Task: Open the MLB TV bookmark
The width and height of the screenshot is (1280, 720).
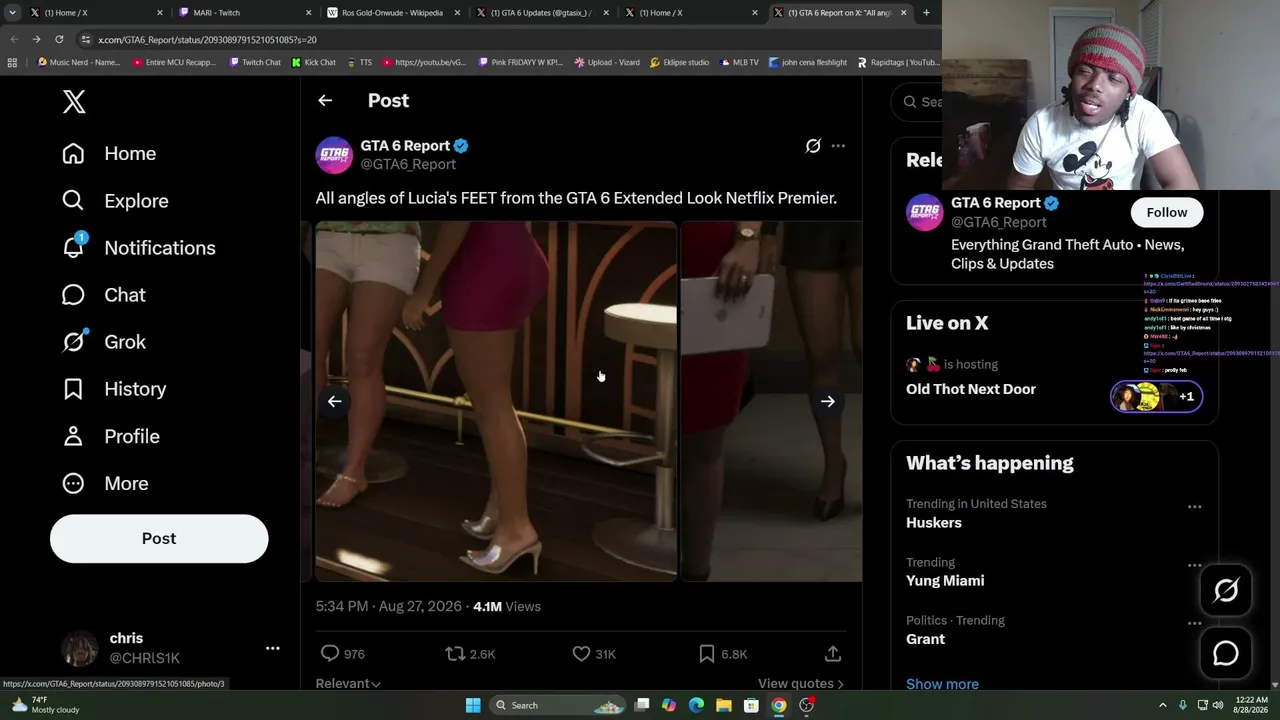Action: (739, 62)
